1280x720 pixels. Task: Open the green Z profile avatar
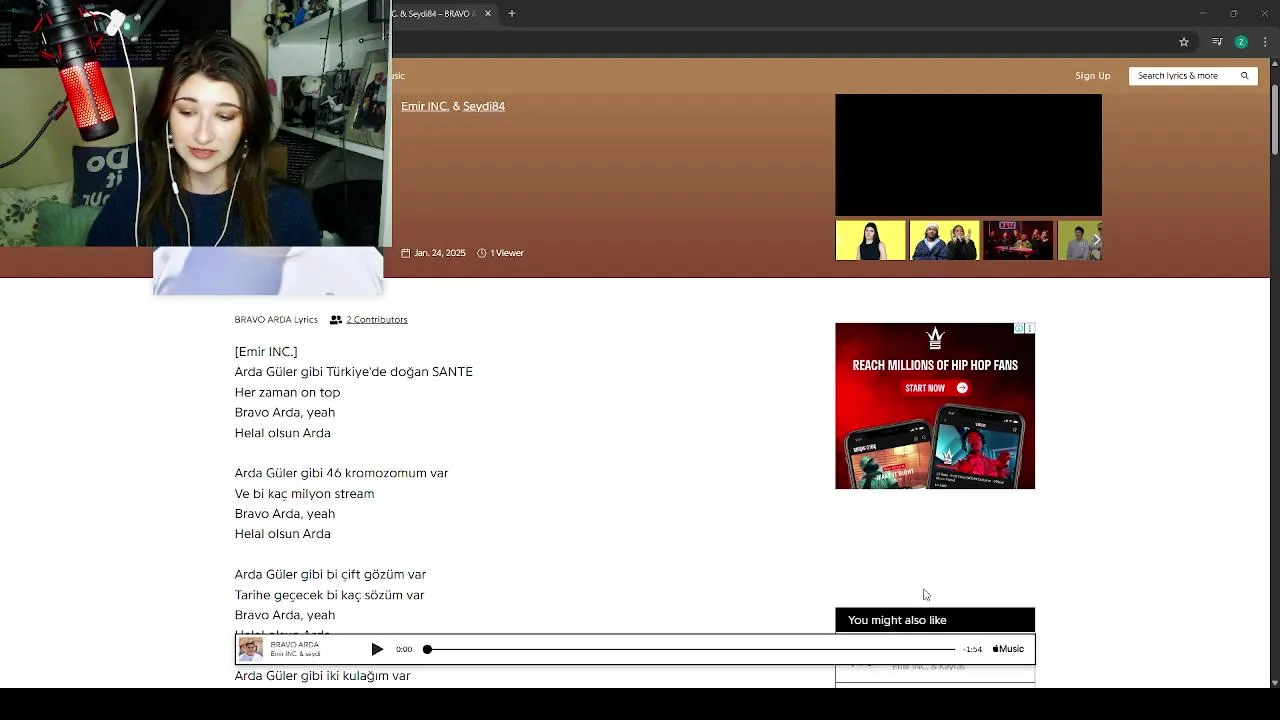[1241, 42]
